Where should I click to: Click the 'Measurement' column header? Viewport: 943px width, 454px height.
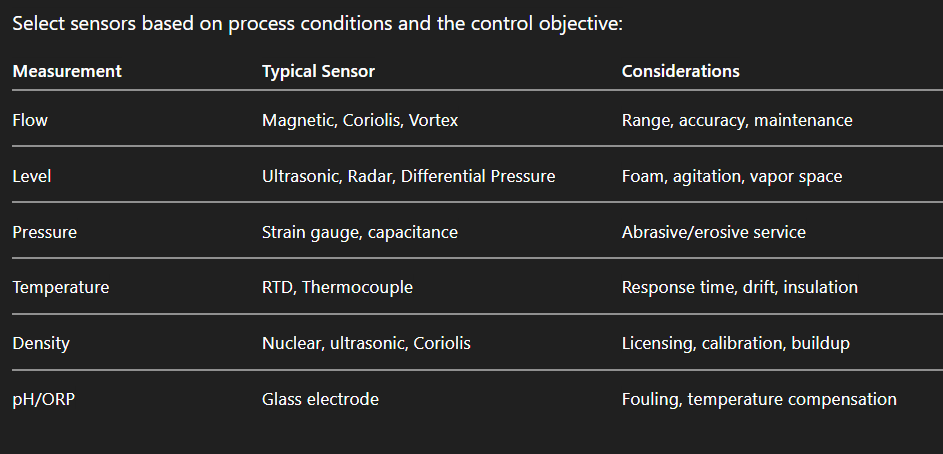(67, 71)
